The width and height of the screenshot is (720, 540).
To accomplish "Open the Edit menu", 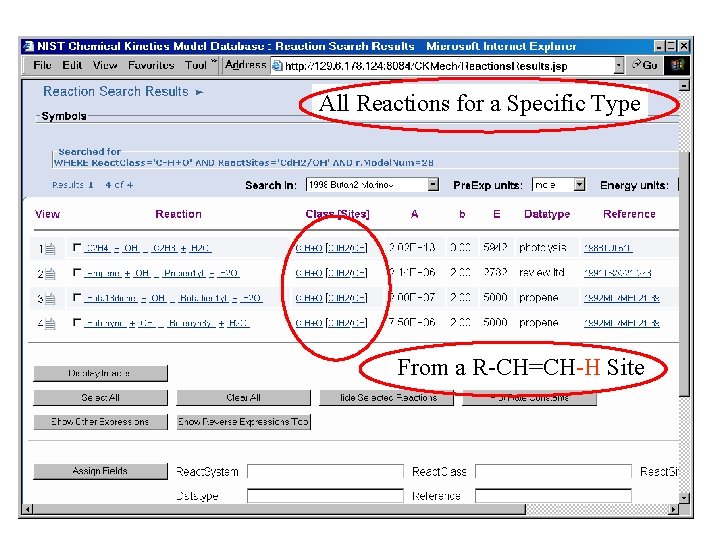I will 72,65.
